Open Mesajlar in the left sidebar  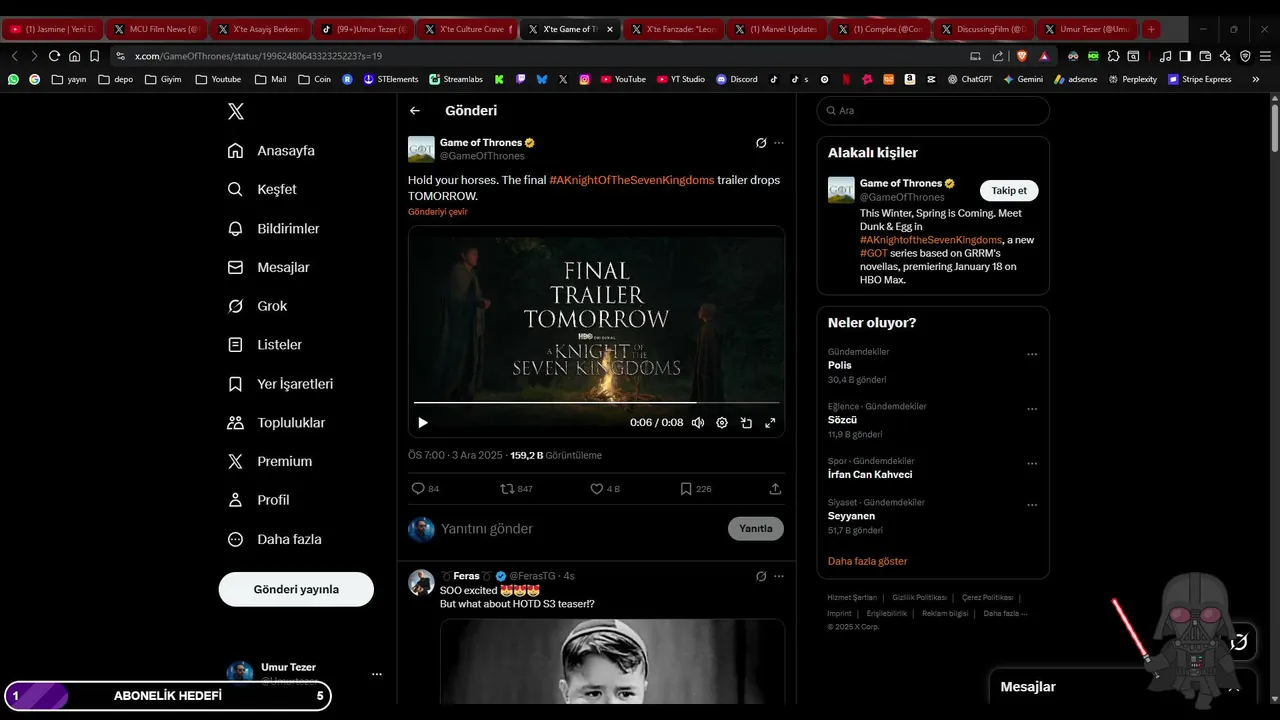point(269,267)
